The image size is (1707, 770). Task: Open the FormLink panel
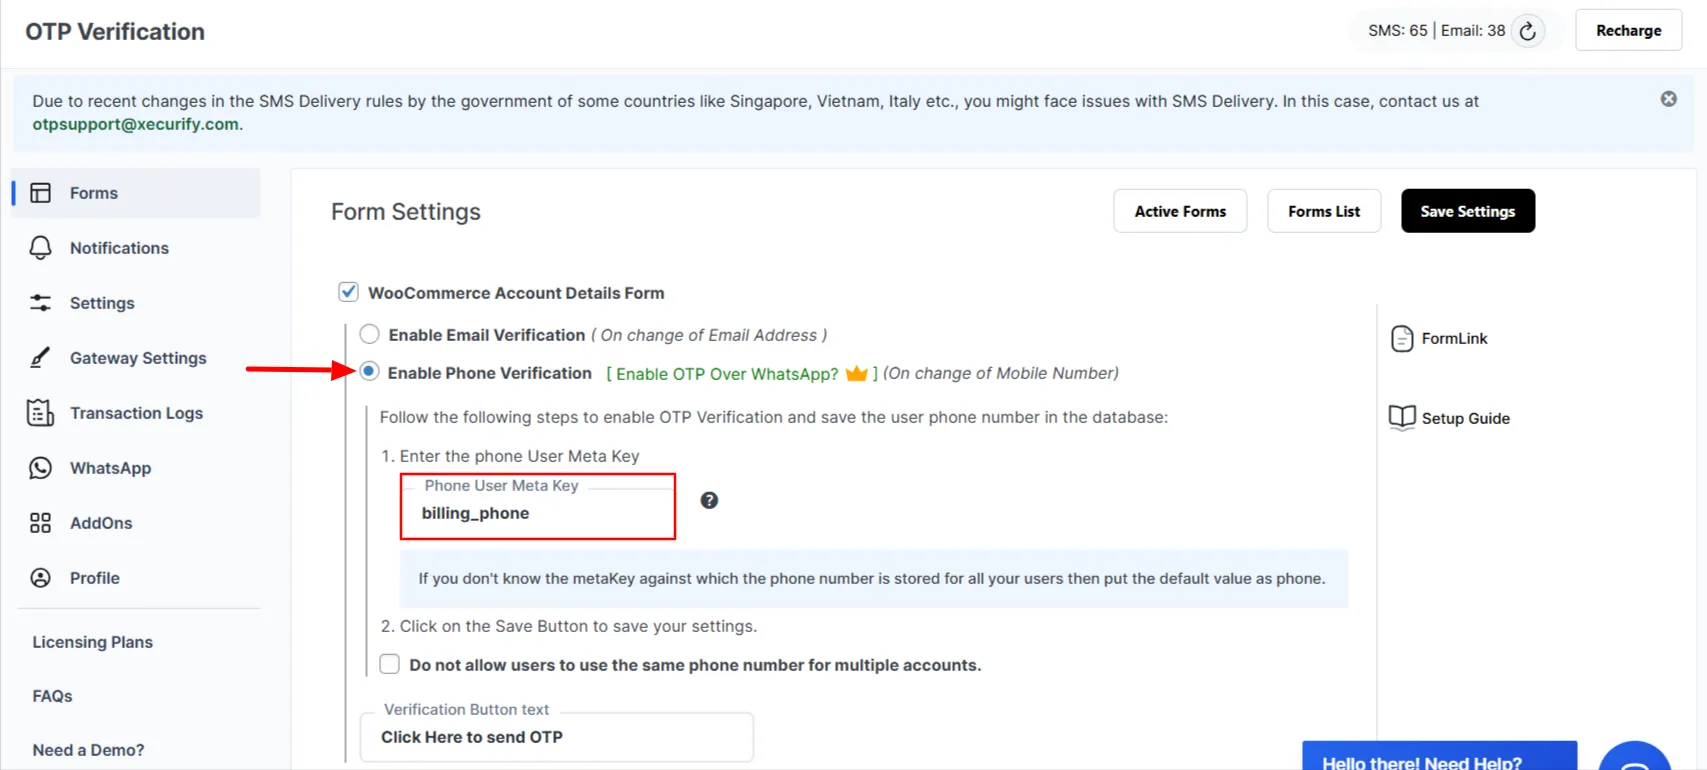1452,338
